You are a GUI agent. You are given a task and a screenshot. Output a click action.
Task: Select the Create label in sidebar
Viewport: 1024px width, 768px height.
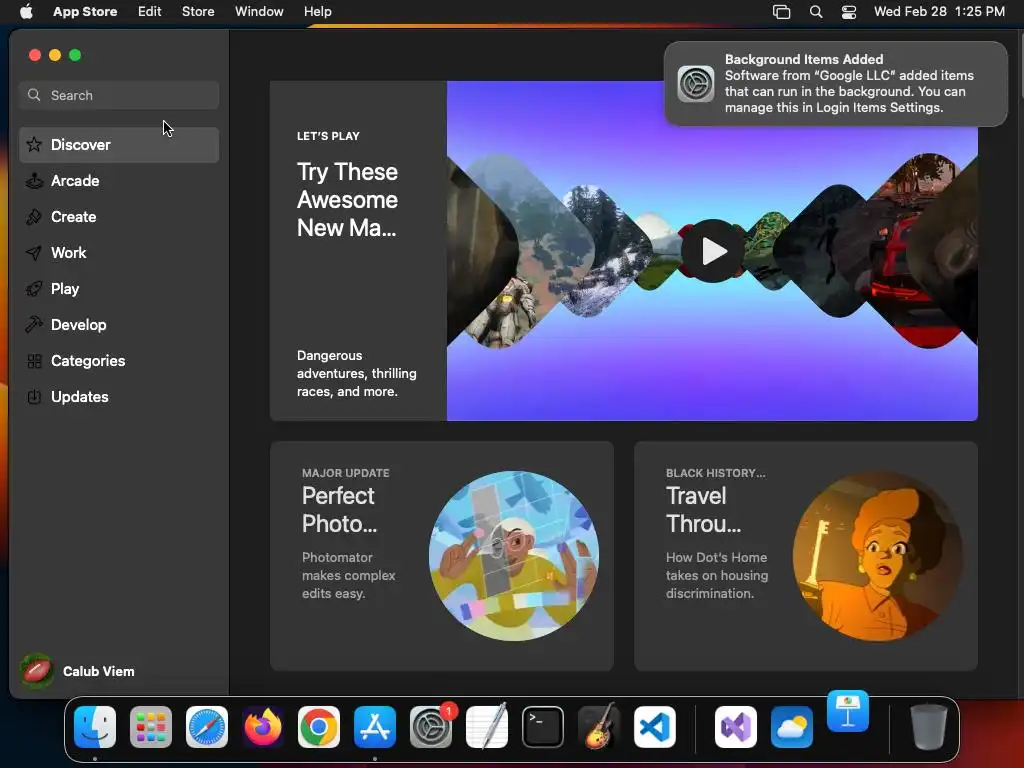(x=74, y=217)
